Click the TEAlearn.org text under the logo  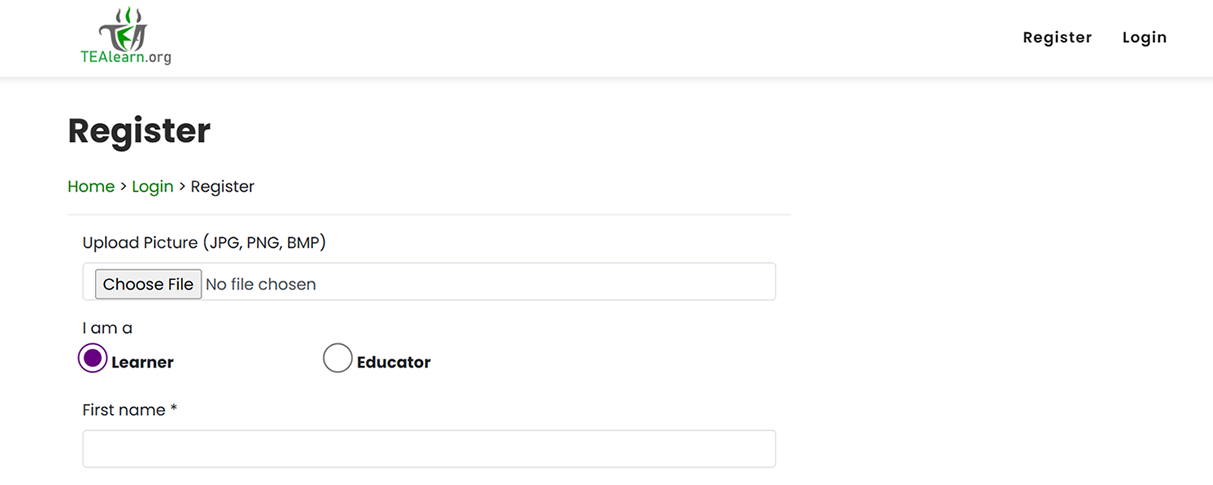pos(126,58)
